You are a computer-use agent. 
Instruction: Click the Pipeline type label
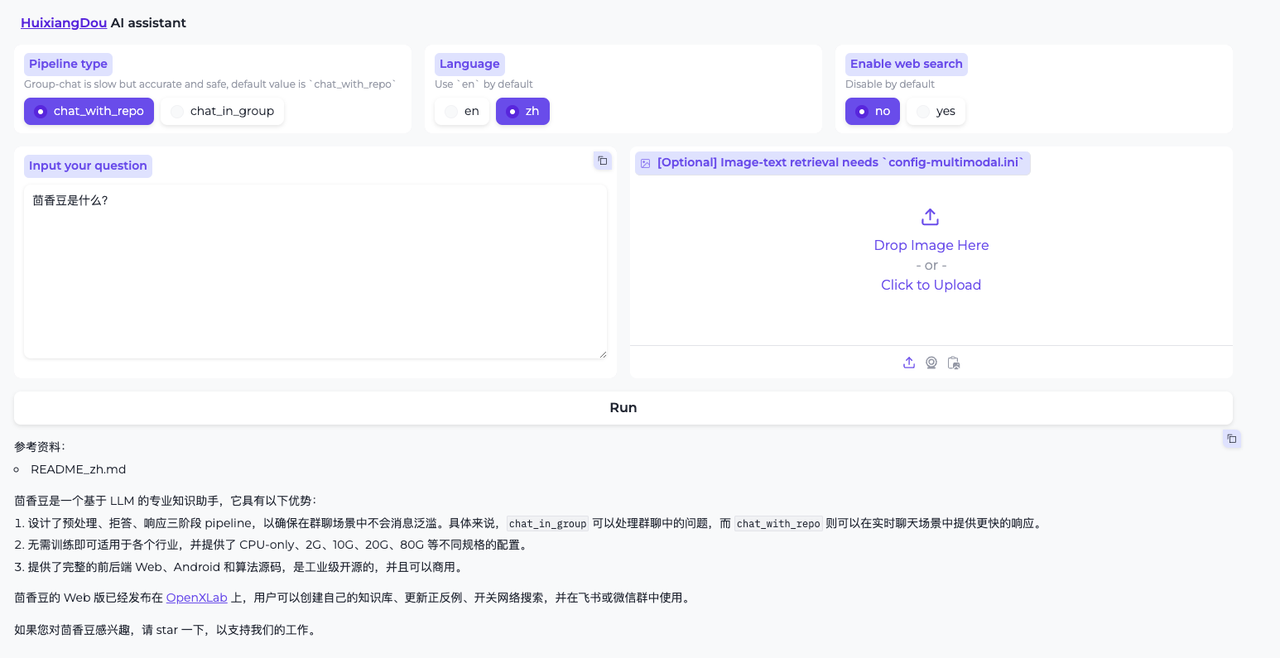pos(68,64)
